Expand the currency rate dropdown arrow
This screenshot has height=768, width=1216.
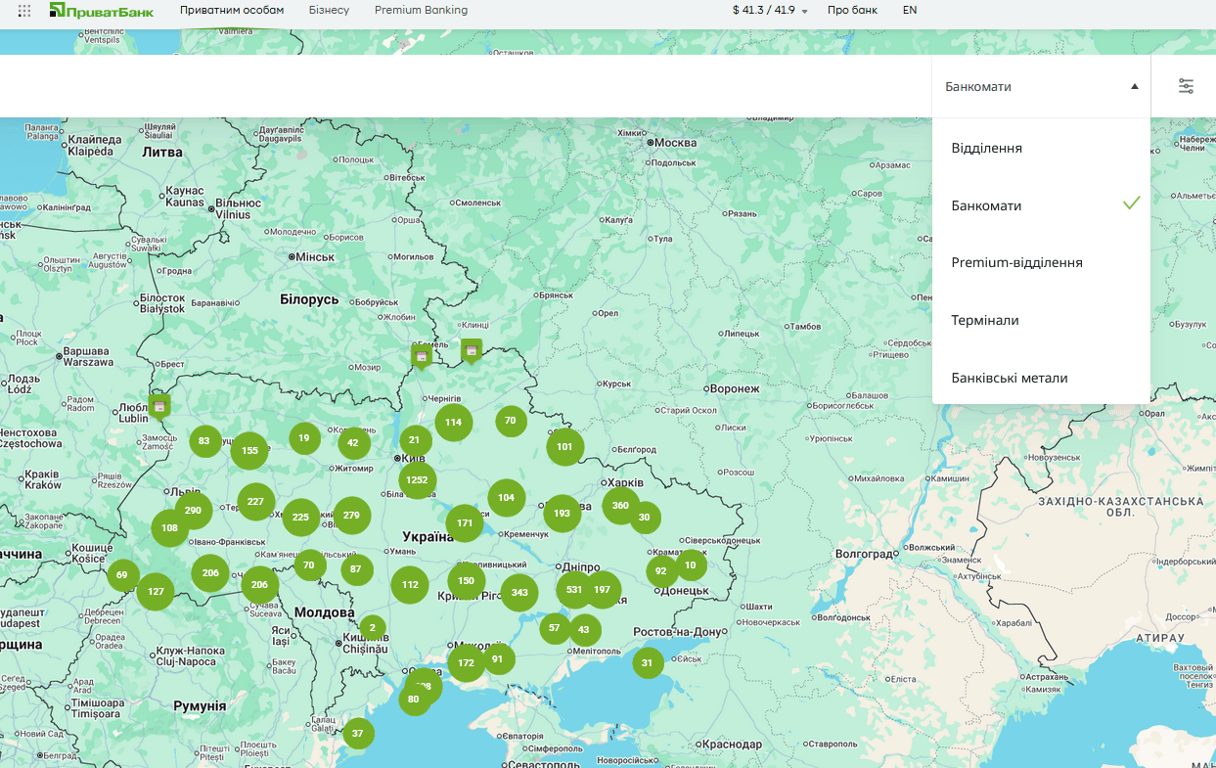pos(805,12)
